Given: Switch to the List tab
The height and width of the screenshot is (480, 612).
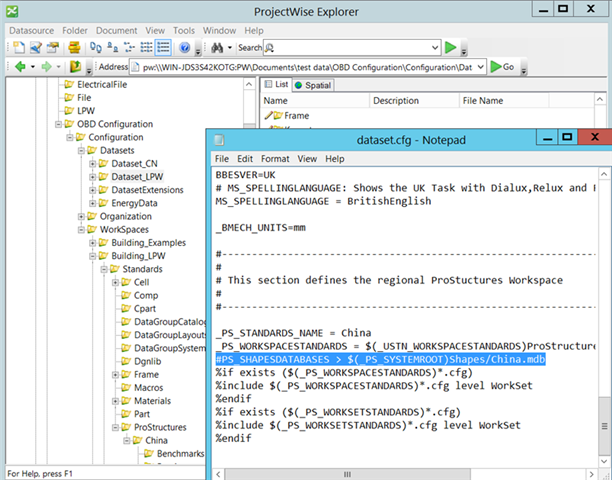Looking at the screenshot, I should [277, 84].
